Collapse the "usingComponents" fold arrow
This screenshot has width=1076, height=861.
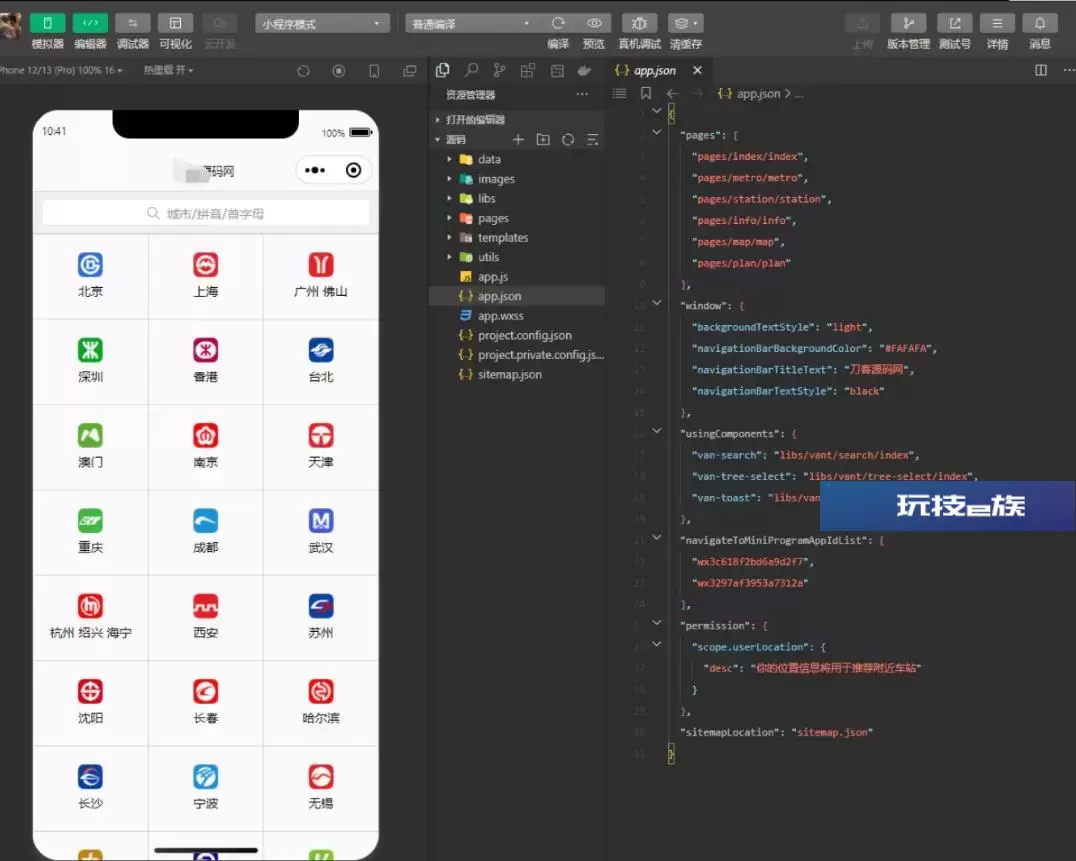[x=657, y=431]
